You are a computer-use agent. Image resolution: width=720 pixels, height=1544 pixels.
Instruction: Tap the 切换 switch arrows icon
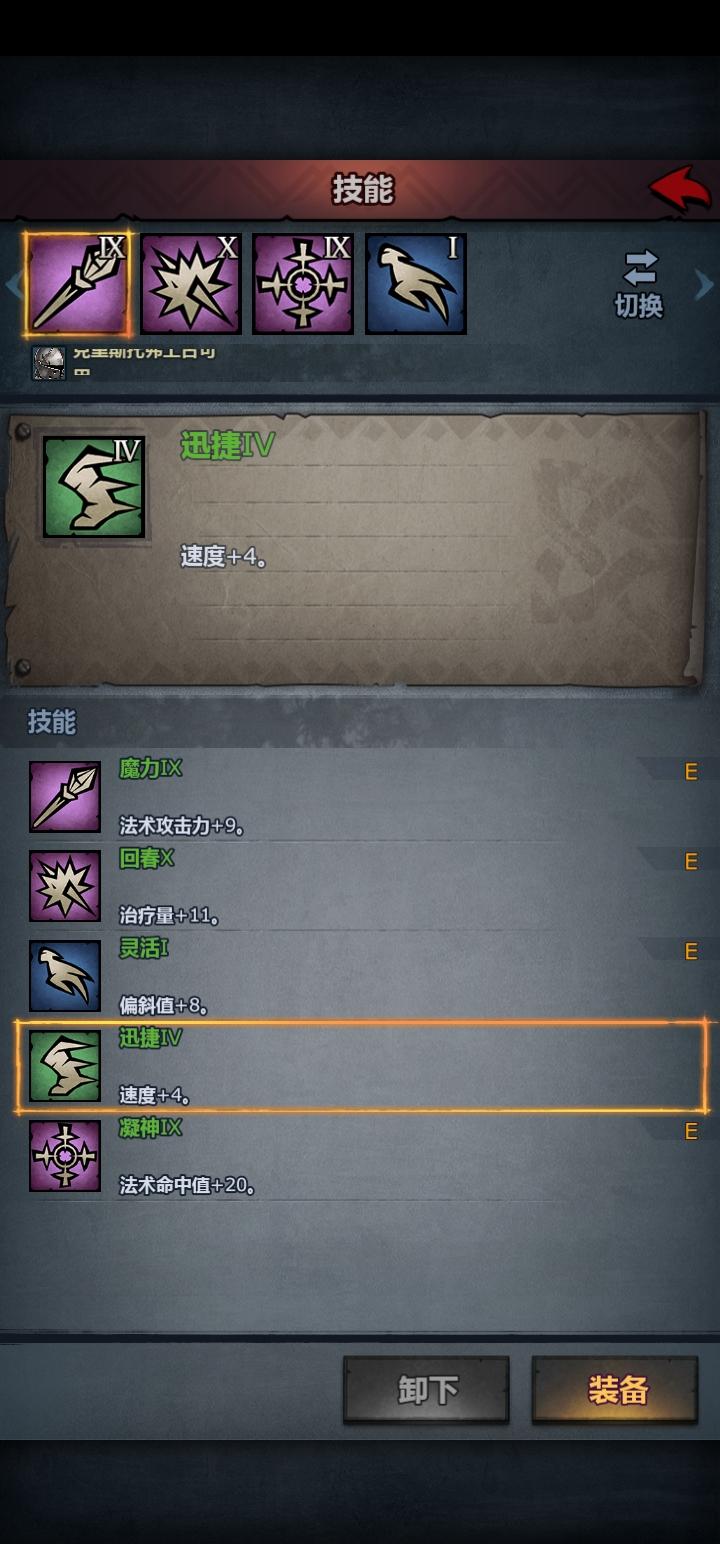tap(640, 268)
